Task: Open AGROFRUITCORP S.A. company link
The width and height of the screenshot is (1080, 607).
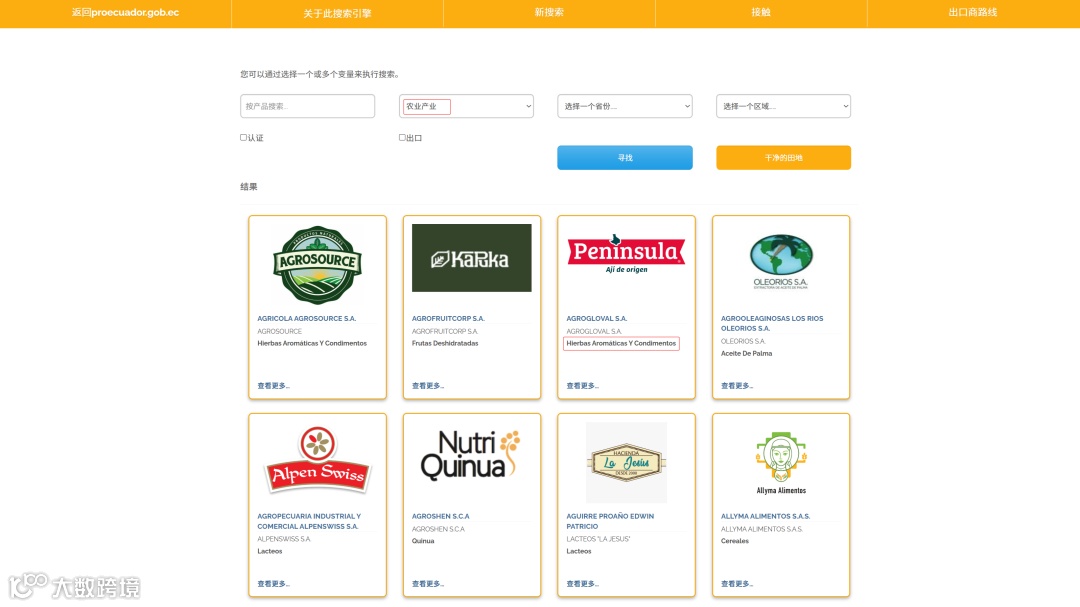Action: coord(448,318)
